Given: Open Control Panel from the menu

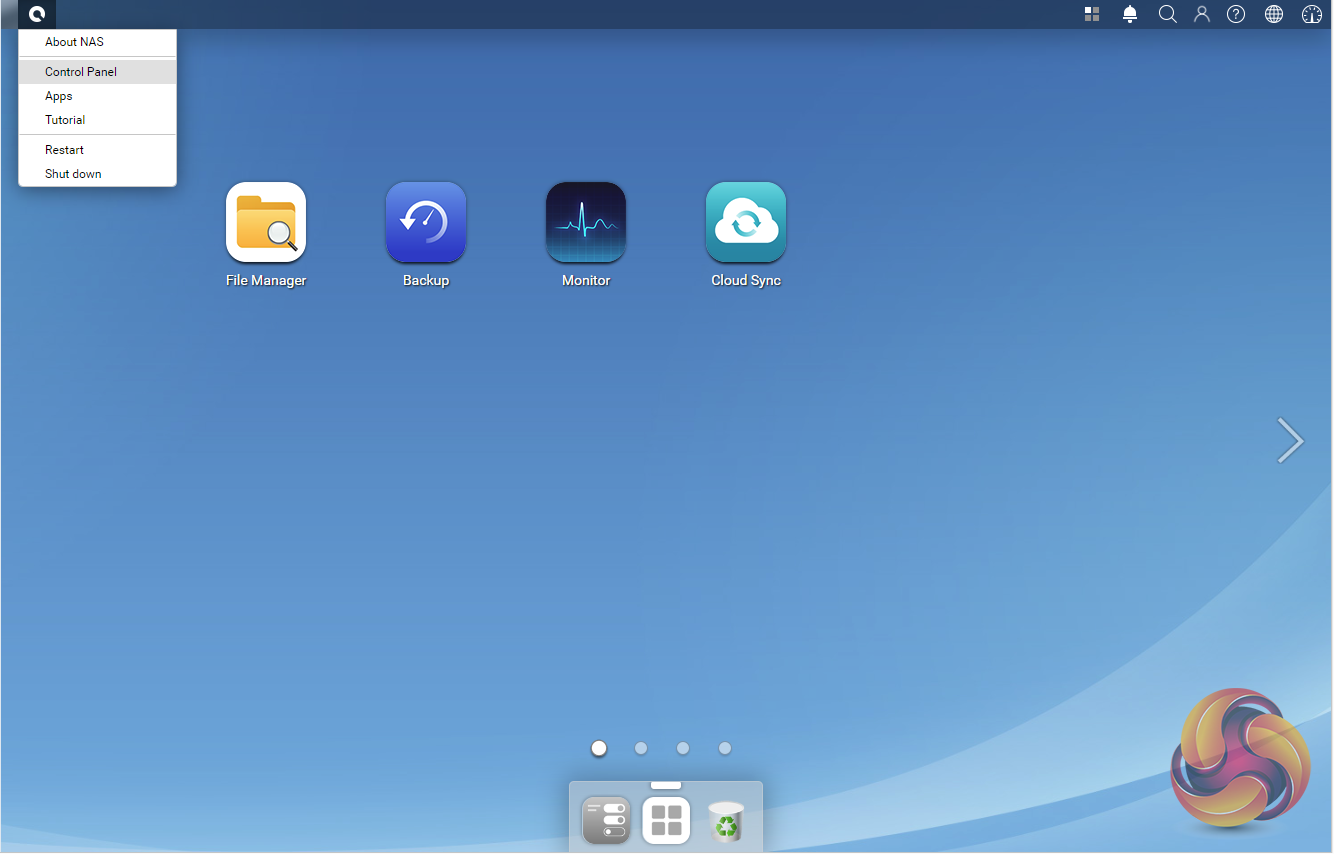Looking at the screenshot, I should pyautogui.click(x=98, y=72).
